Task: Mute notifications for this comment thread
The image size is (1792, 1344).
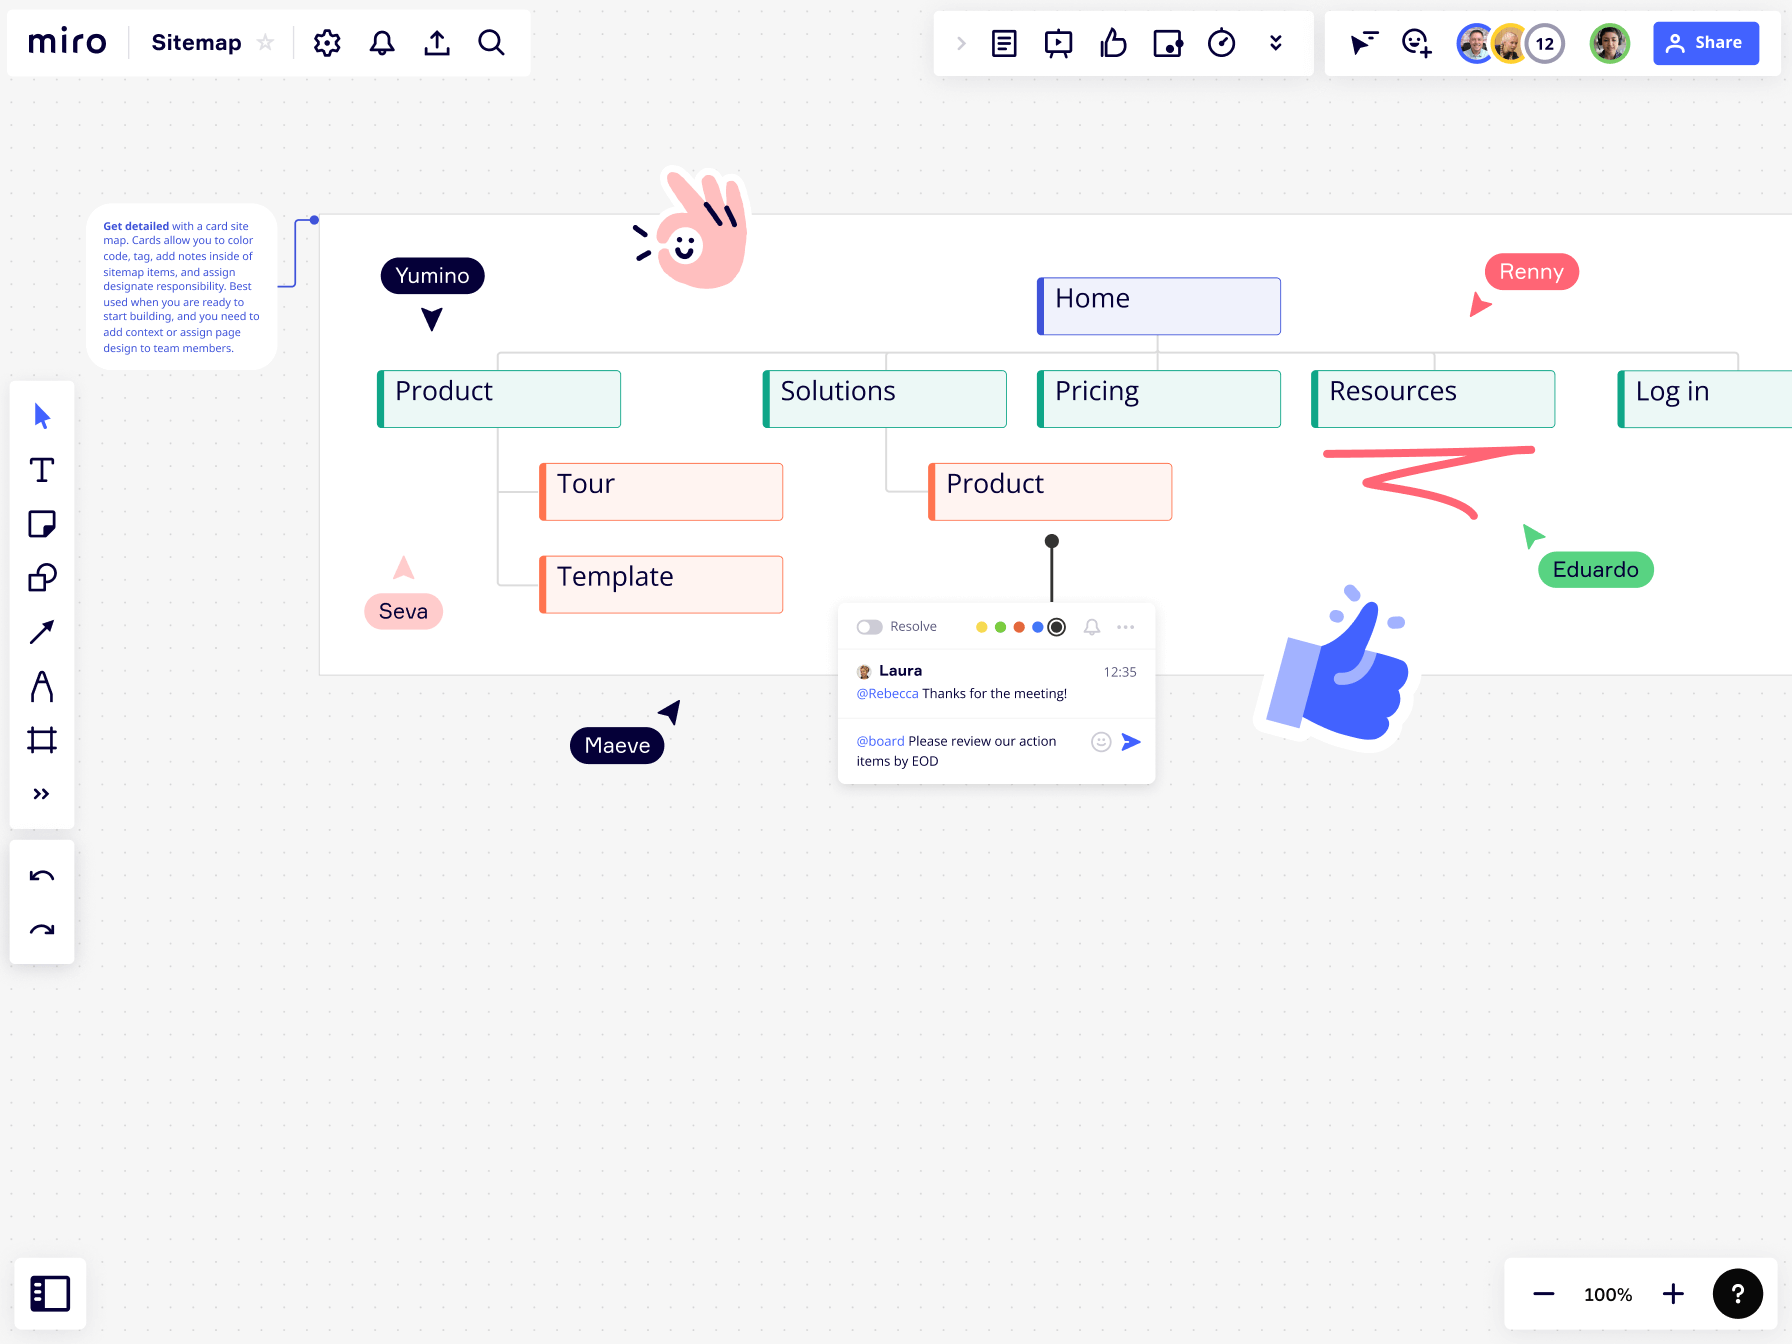Action: pyautogui.click(x=1091, y=627)
